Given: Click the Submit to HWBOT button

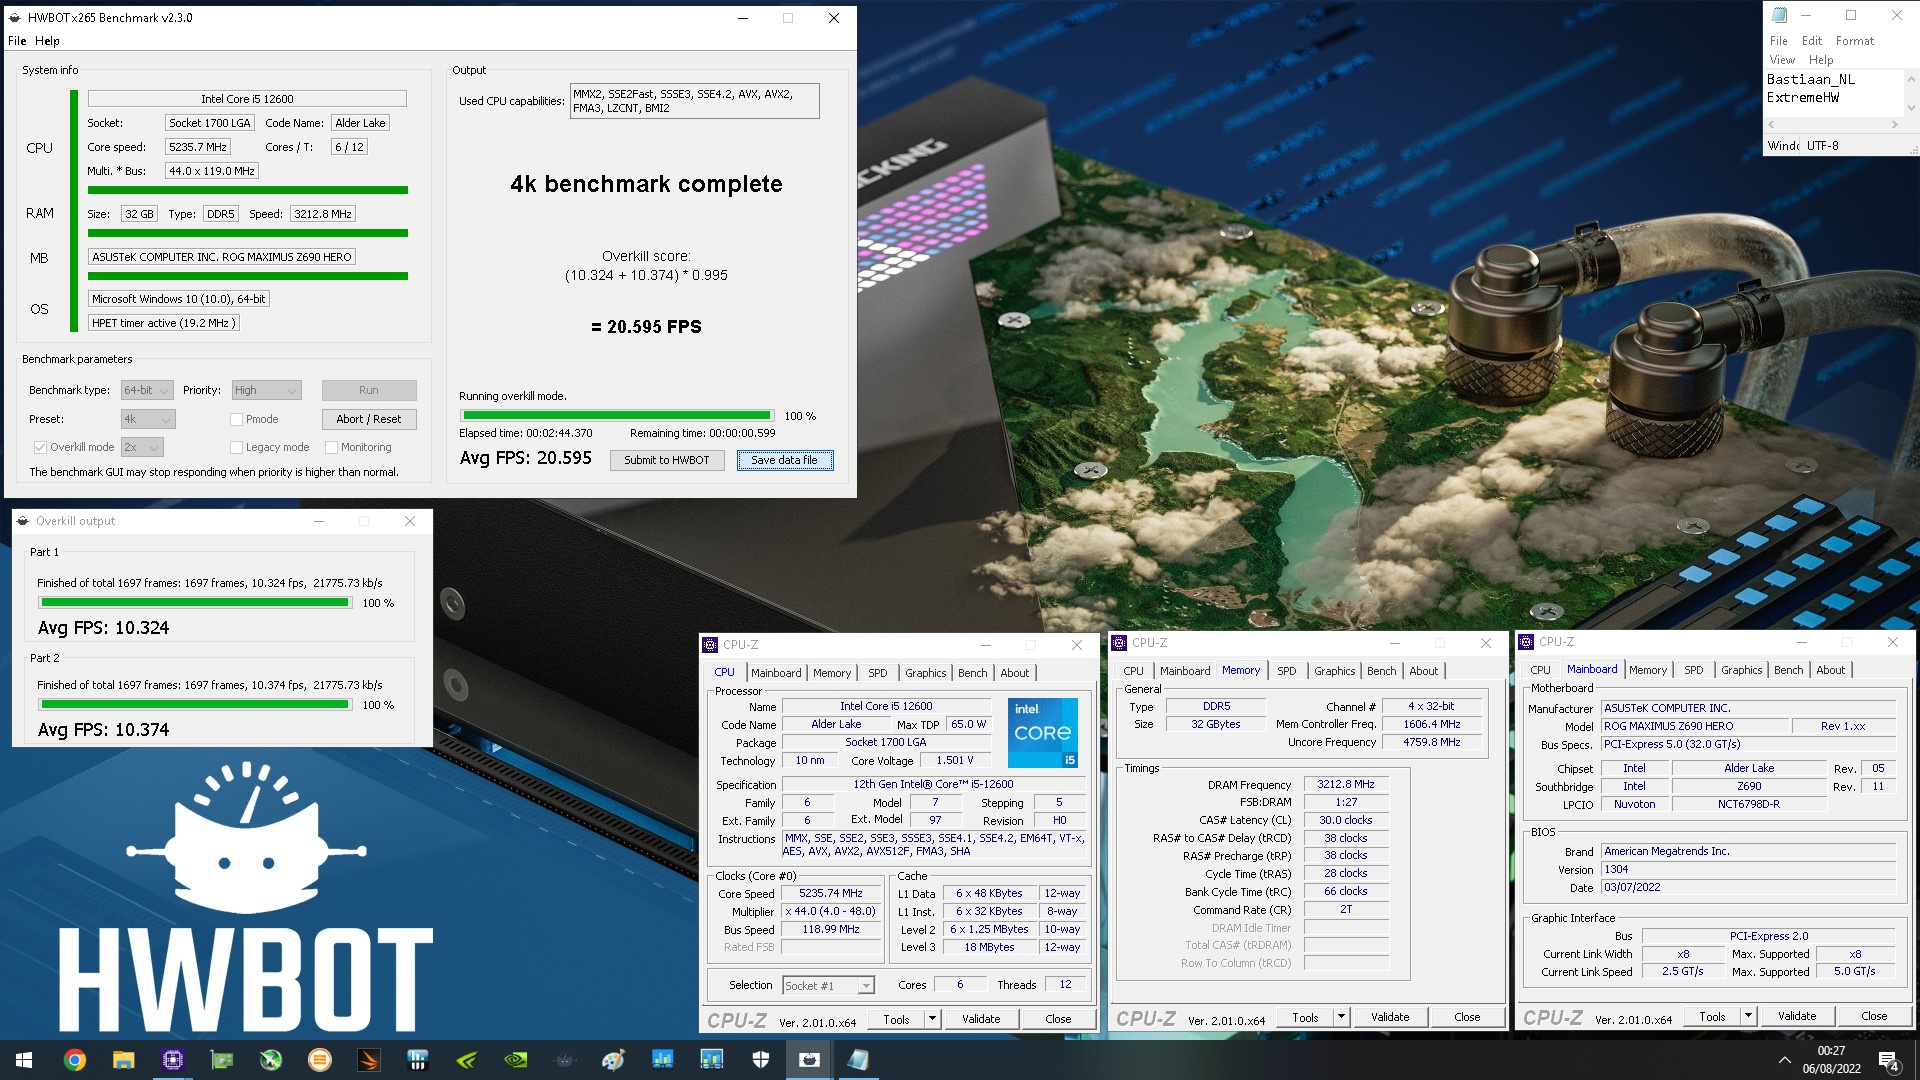Looking at the screenshot, I should [667, 460].
